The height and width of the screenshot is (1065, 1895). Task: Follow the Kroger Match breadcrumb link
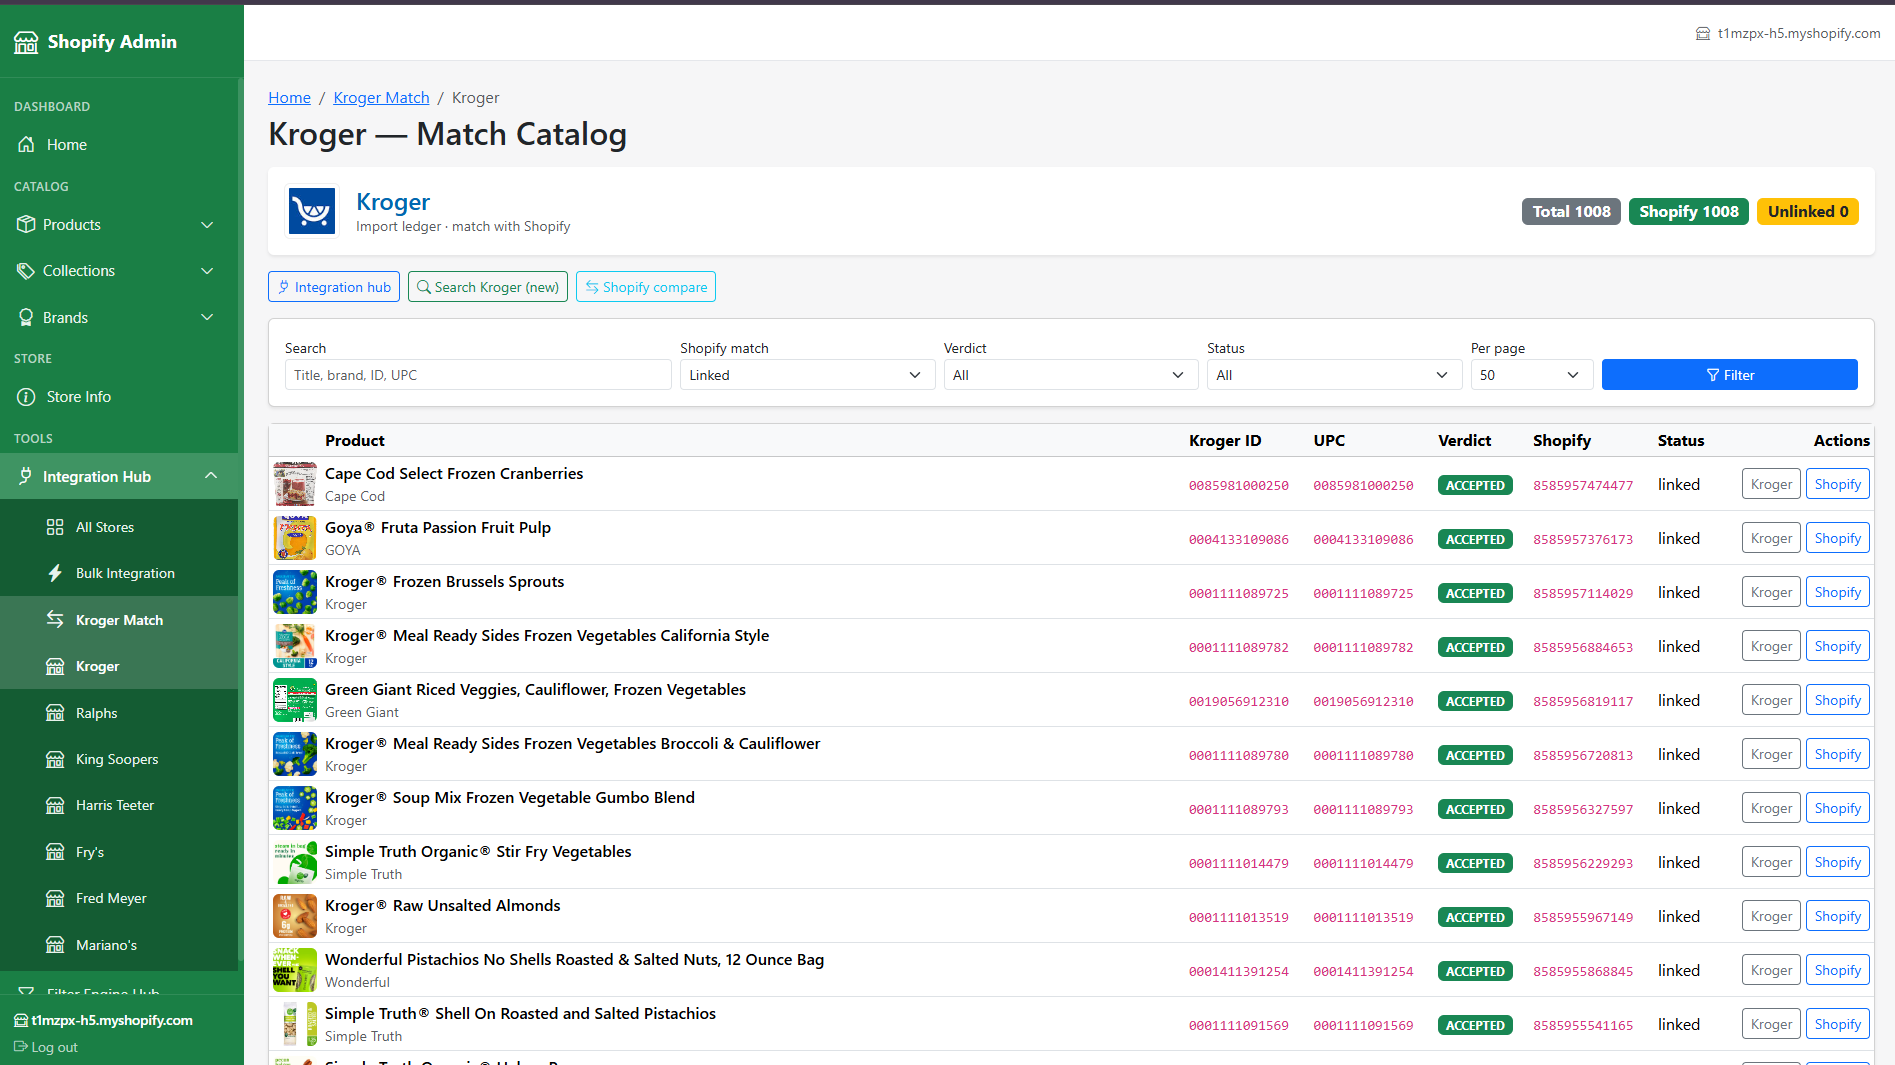pyautogui.click(x=381, y=97)
